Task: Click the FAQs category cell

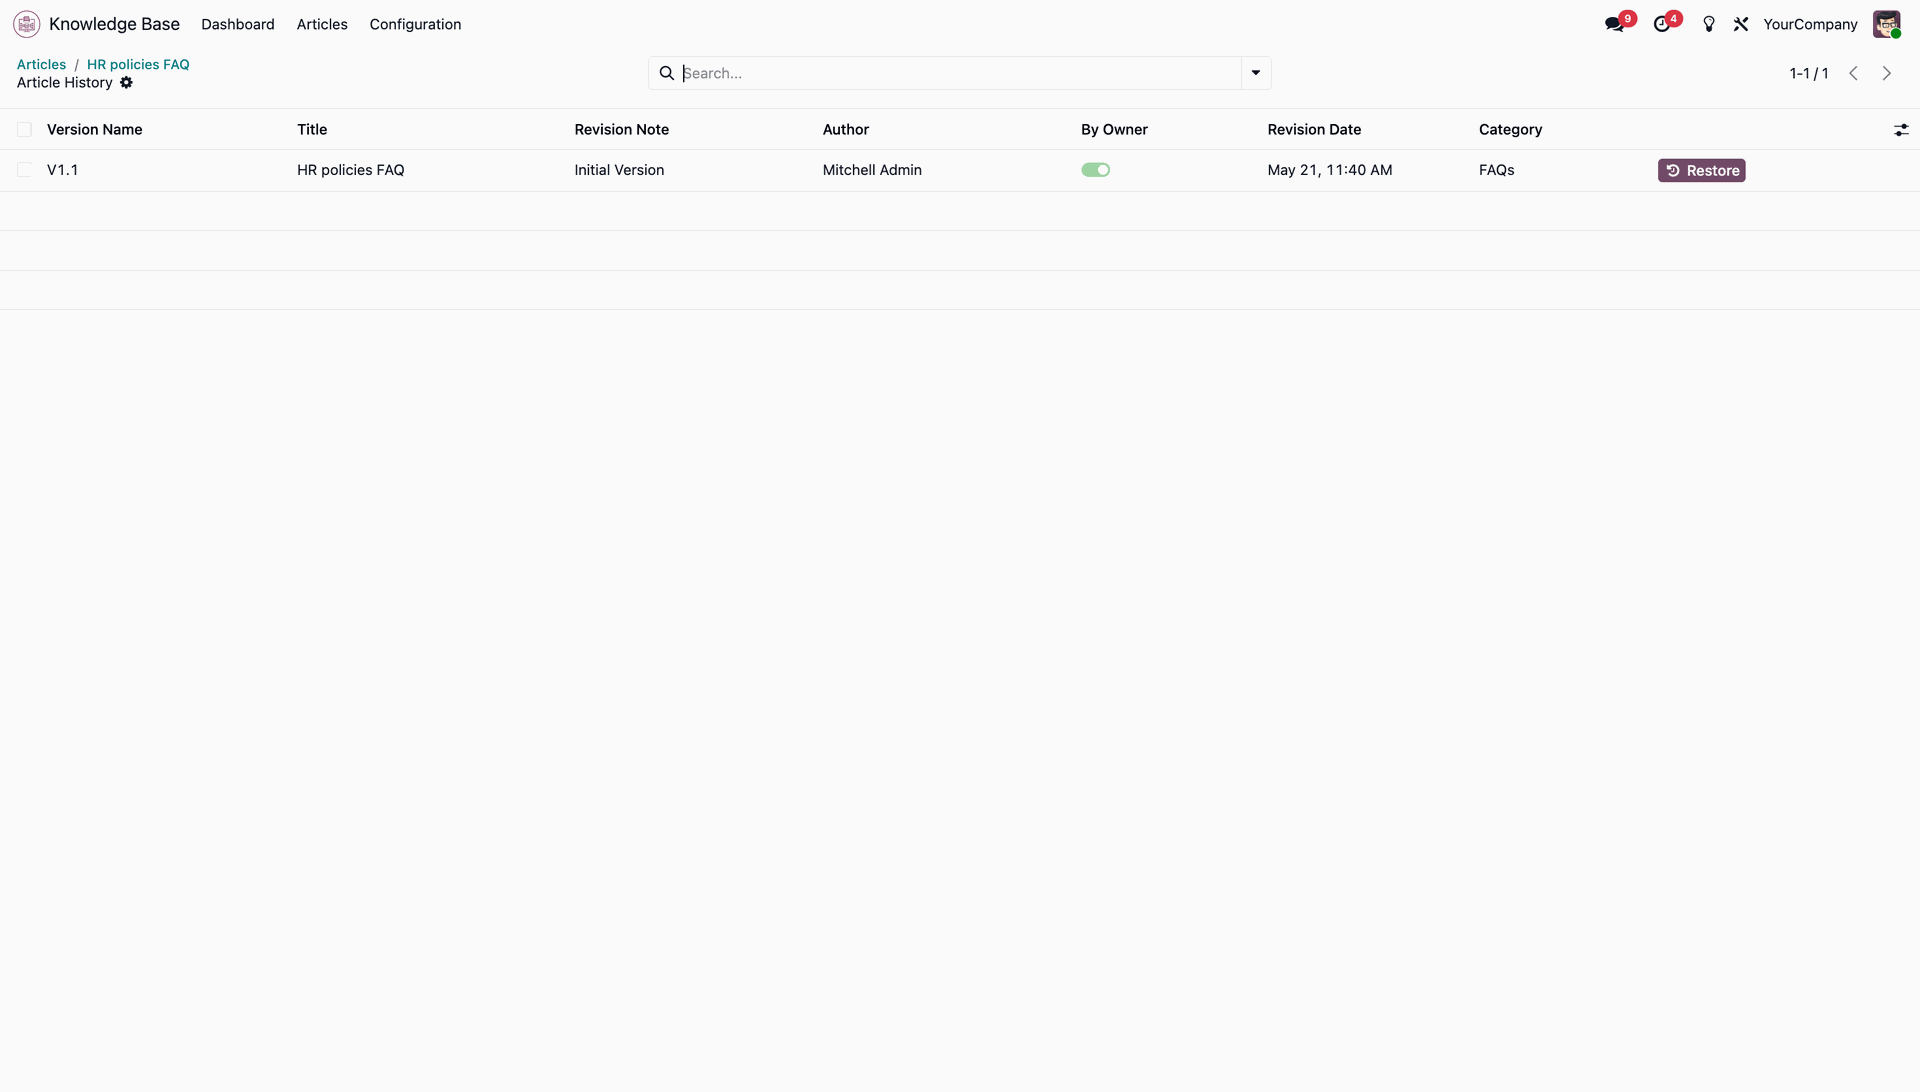Action: [1496, 170]
